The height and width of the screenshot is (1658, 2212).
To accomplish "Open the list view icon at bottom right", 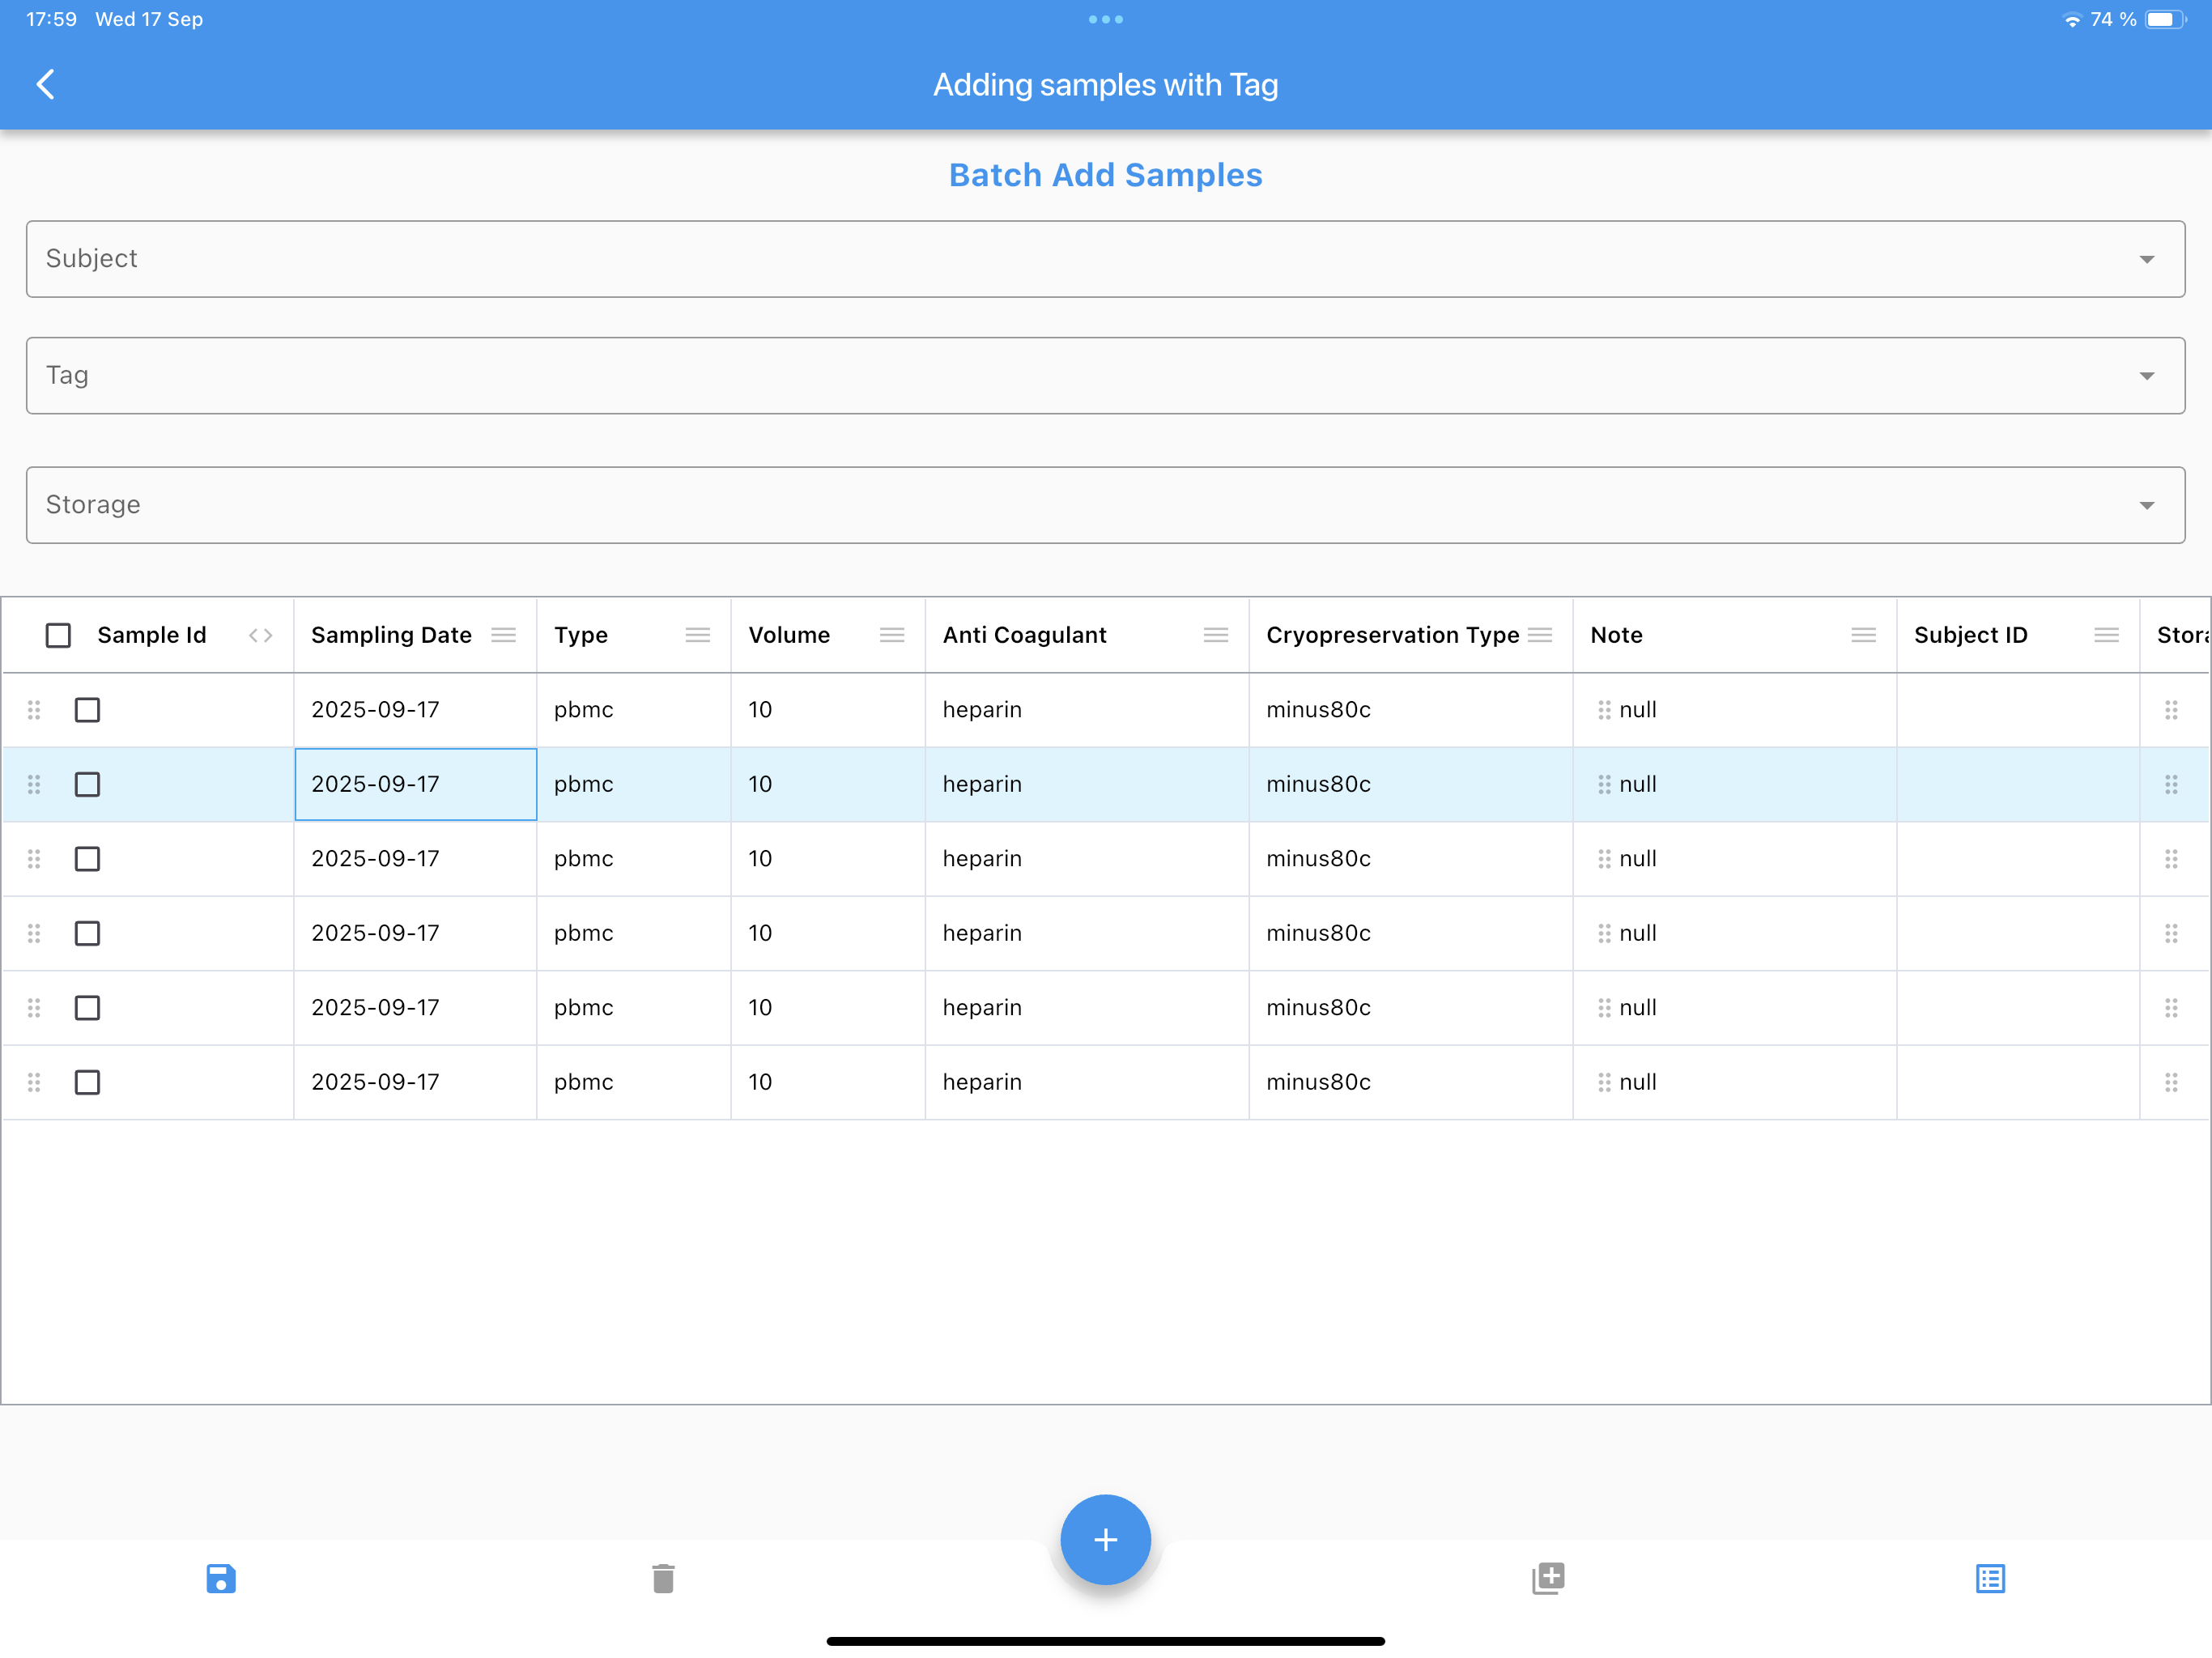I will 1990,1578.
